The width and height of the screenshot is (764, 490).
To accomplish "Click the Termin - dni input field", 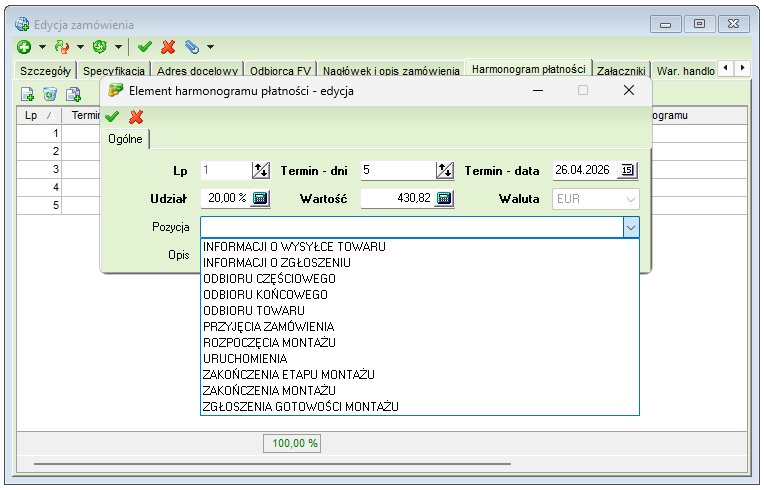I will coord(398,170).
